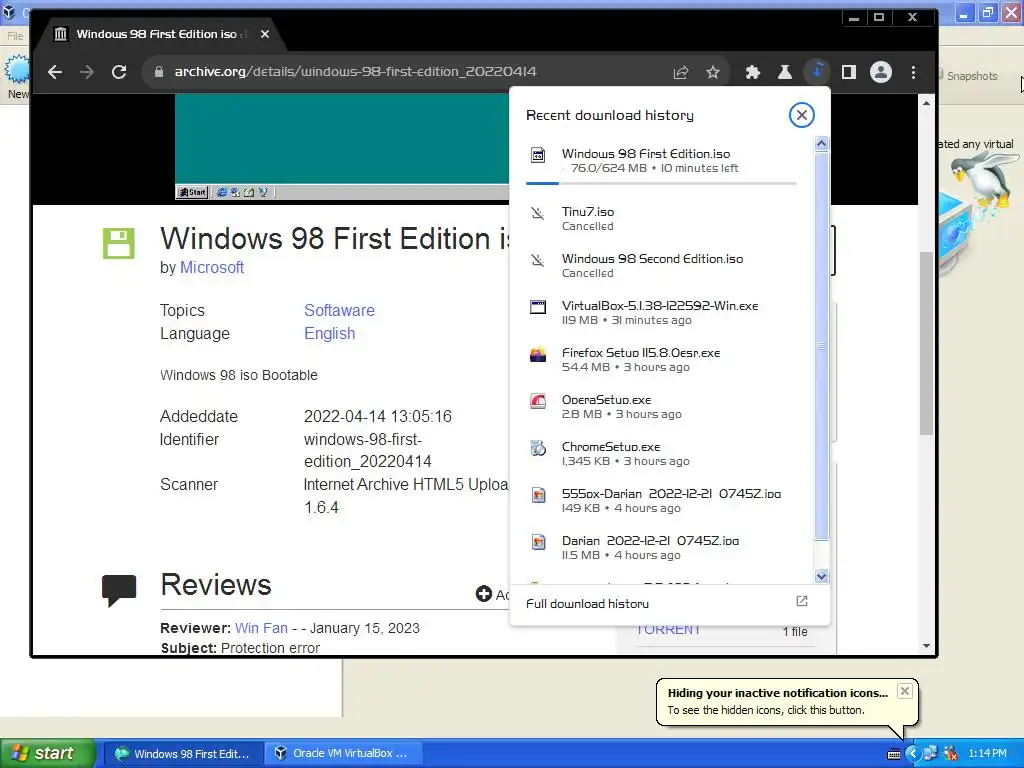Viewport: 1024px width, 768px height.
Task: Bookmark this page with the star icon
Action: point(713,72)
